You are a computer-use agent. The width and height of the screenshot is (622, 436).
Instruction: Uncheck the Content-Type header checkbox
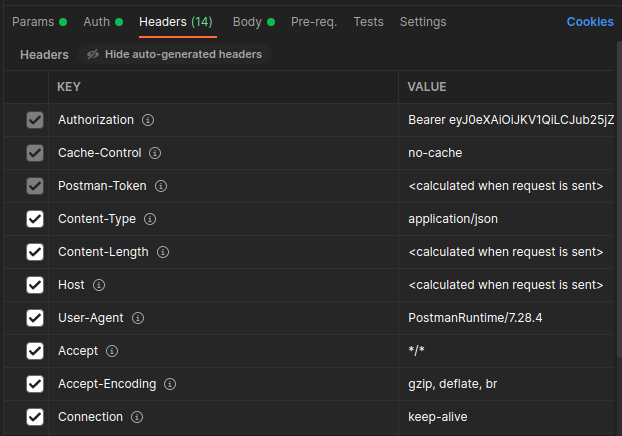point(35,219)
